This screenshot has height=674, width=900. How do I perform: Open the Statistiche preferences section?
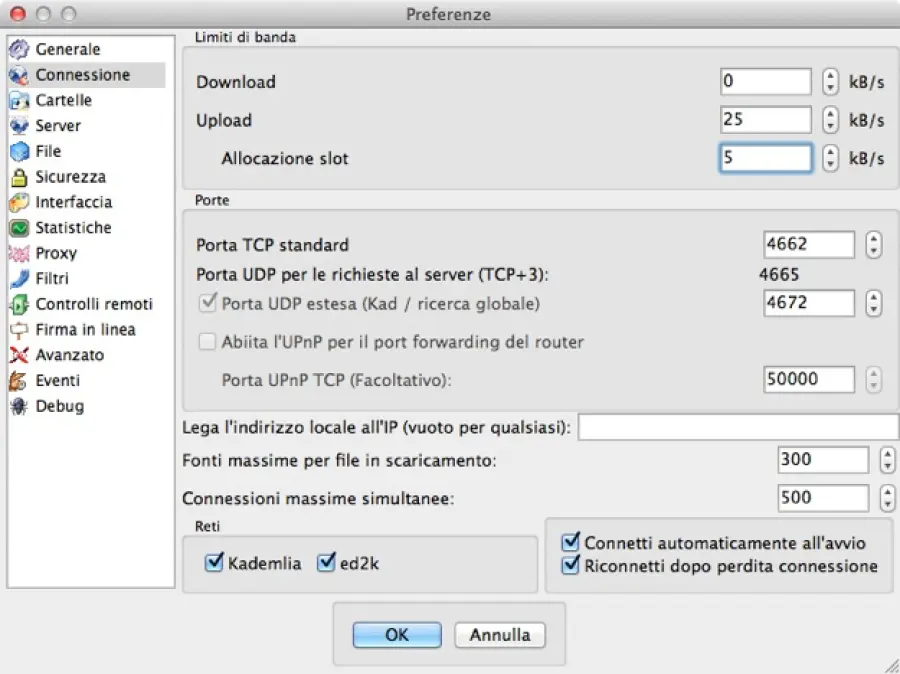tap(73, 227)
